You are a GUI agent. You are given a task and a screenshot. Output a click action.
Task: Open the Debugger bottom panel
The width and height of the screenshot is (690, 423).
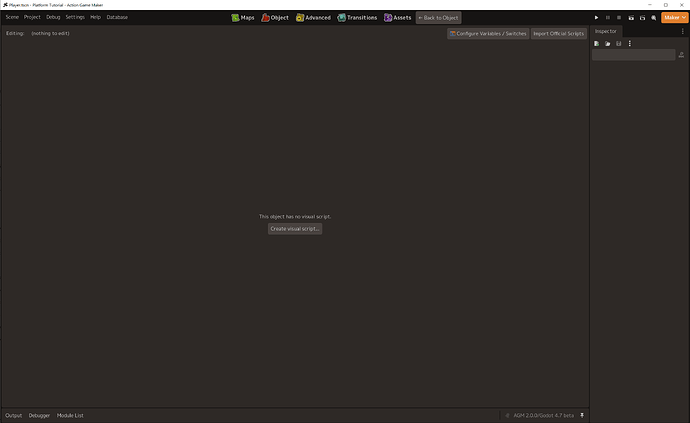(x=39, y=416)
